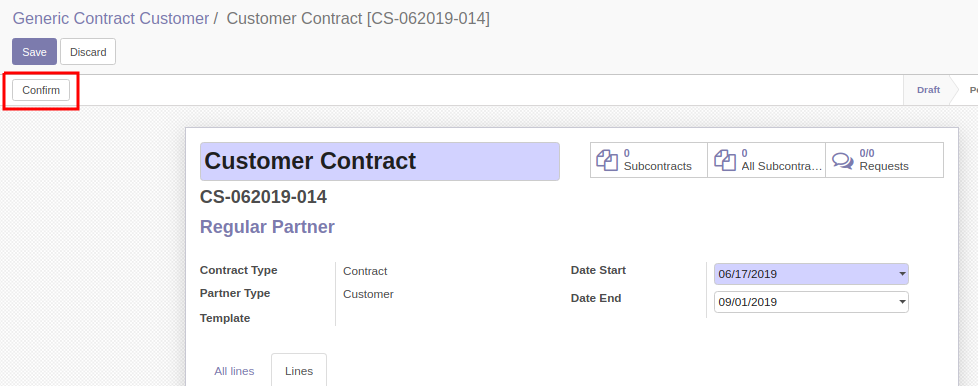The image size is (978, 386).
Task: Click the Contract Type value Contract
Action: pyautogui.click(x=366, y=271)
